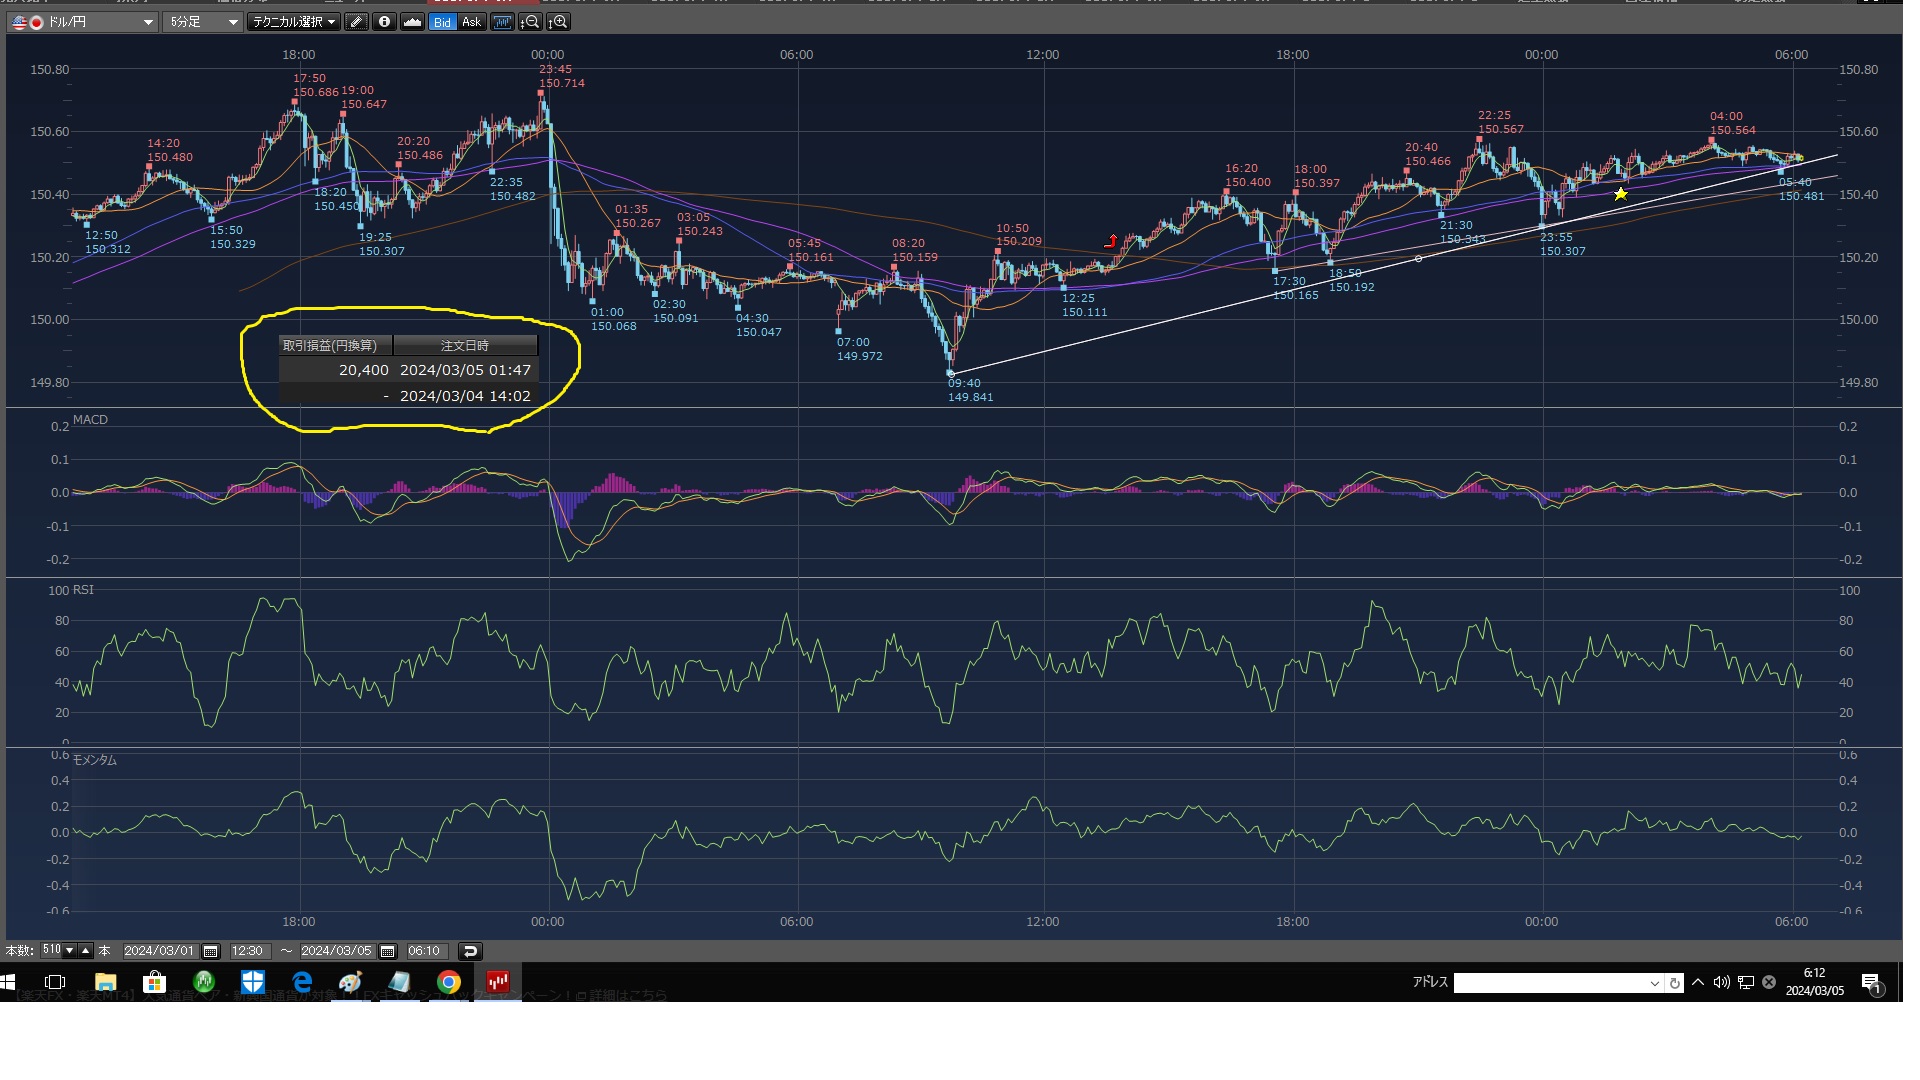This screenshot has height=1080, width=1920.
Task: Click the 注文日時 column header
Action: (x=465, y=345)
